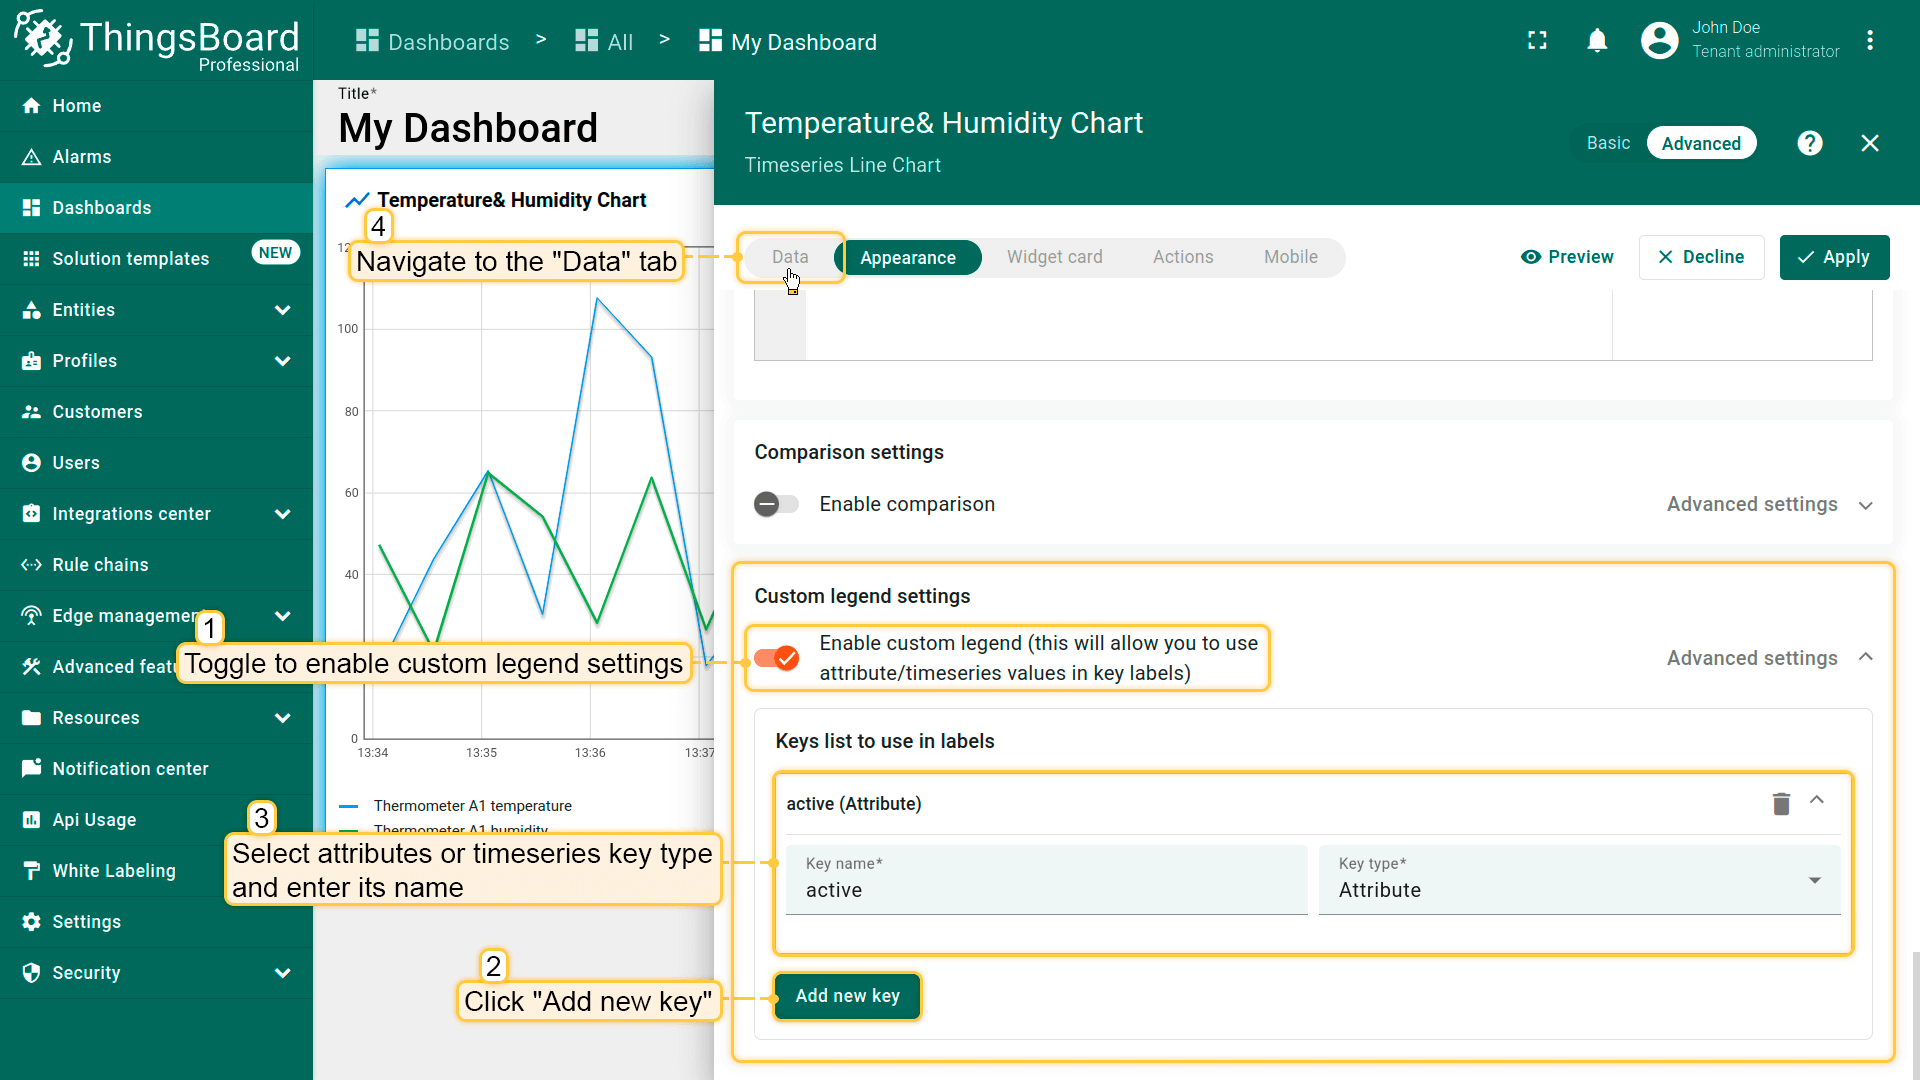Disable the custom legend toggle
The width and height of the screenshot is (1920, 1080).
point(777,658)
